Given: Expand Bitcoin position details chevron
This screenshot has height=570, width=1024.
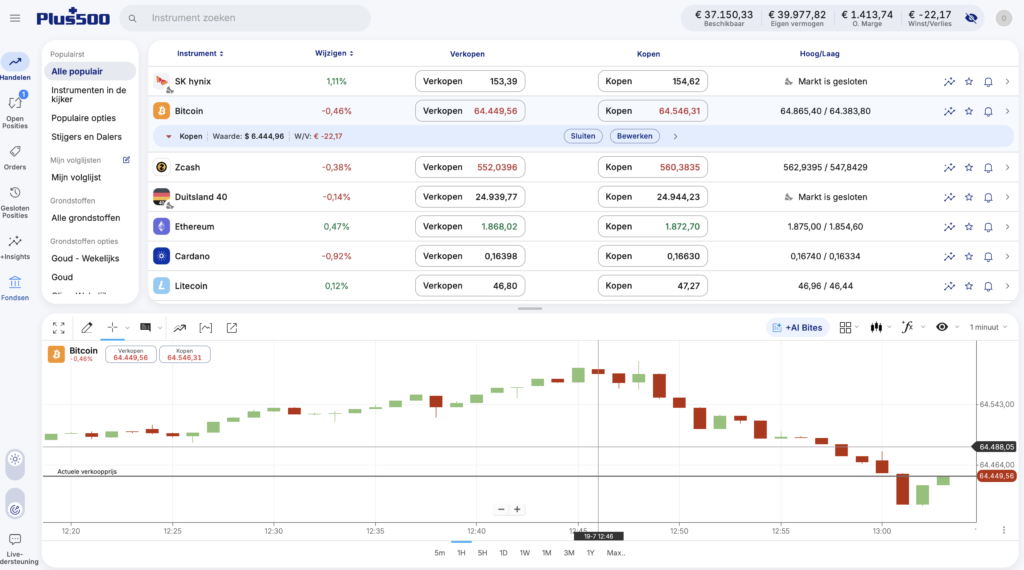Looking at the screenshot, I should point(675,137).
